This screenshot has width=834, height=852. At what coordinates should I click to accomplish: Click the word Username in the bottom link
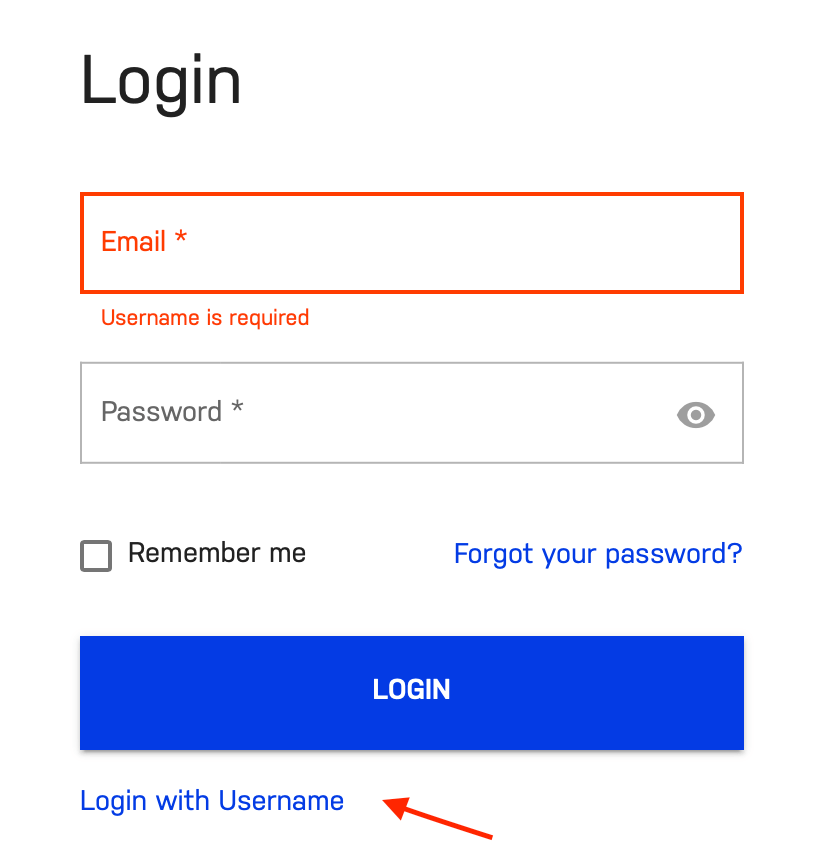tap(281, 801)
